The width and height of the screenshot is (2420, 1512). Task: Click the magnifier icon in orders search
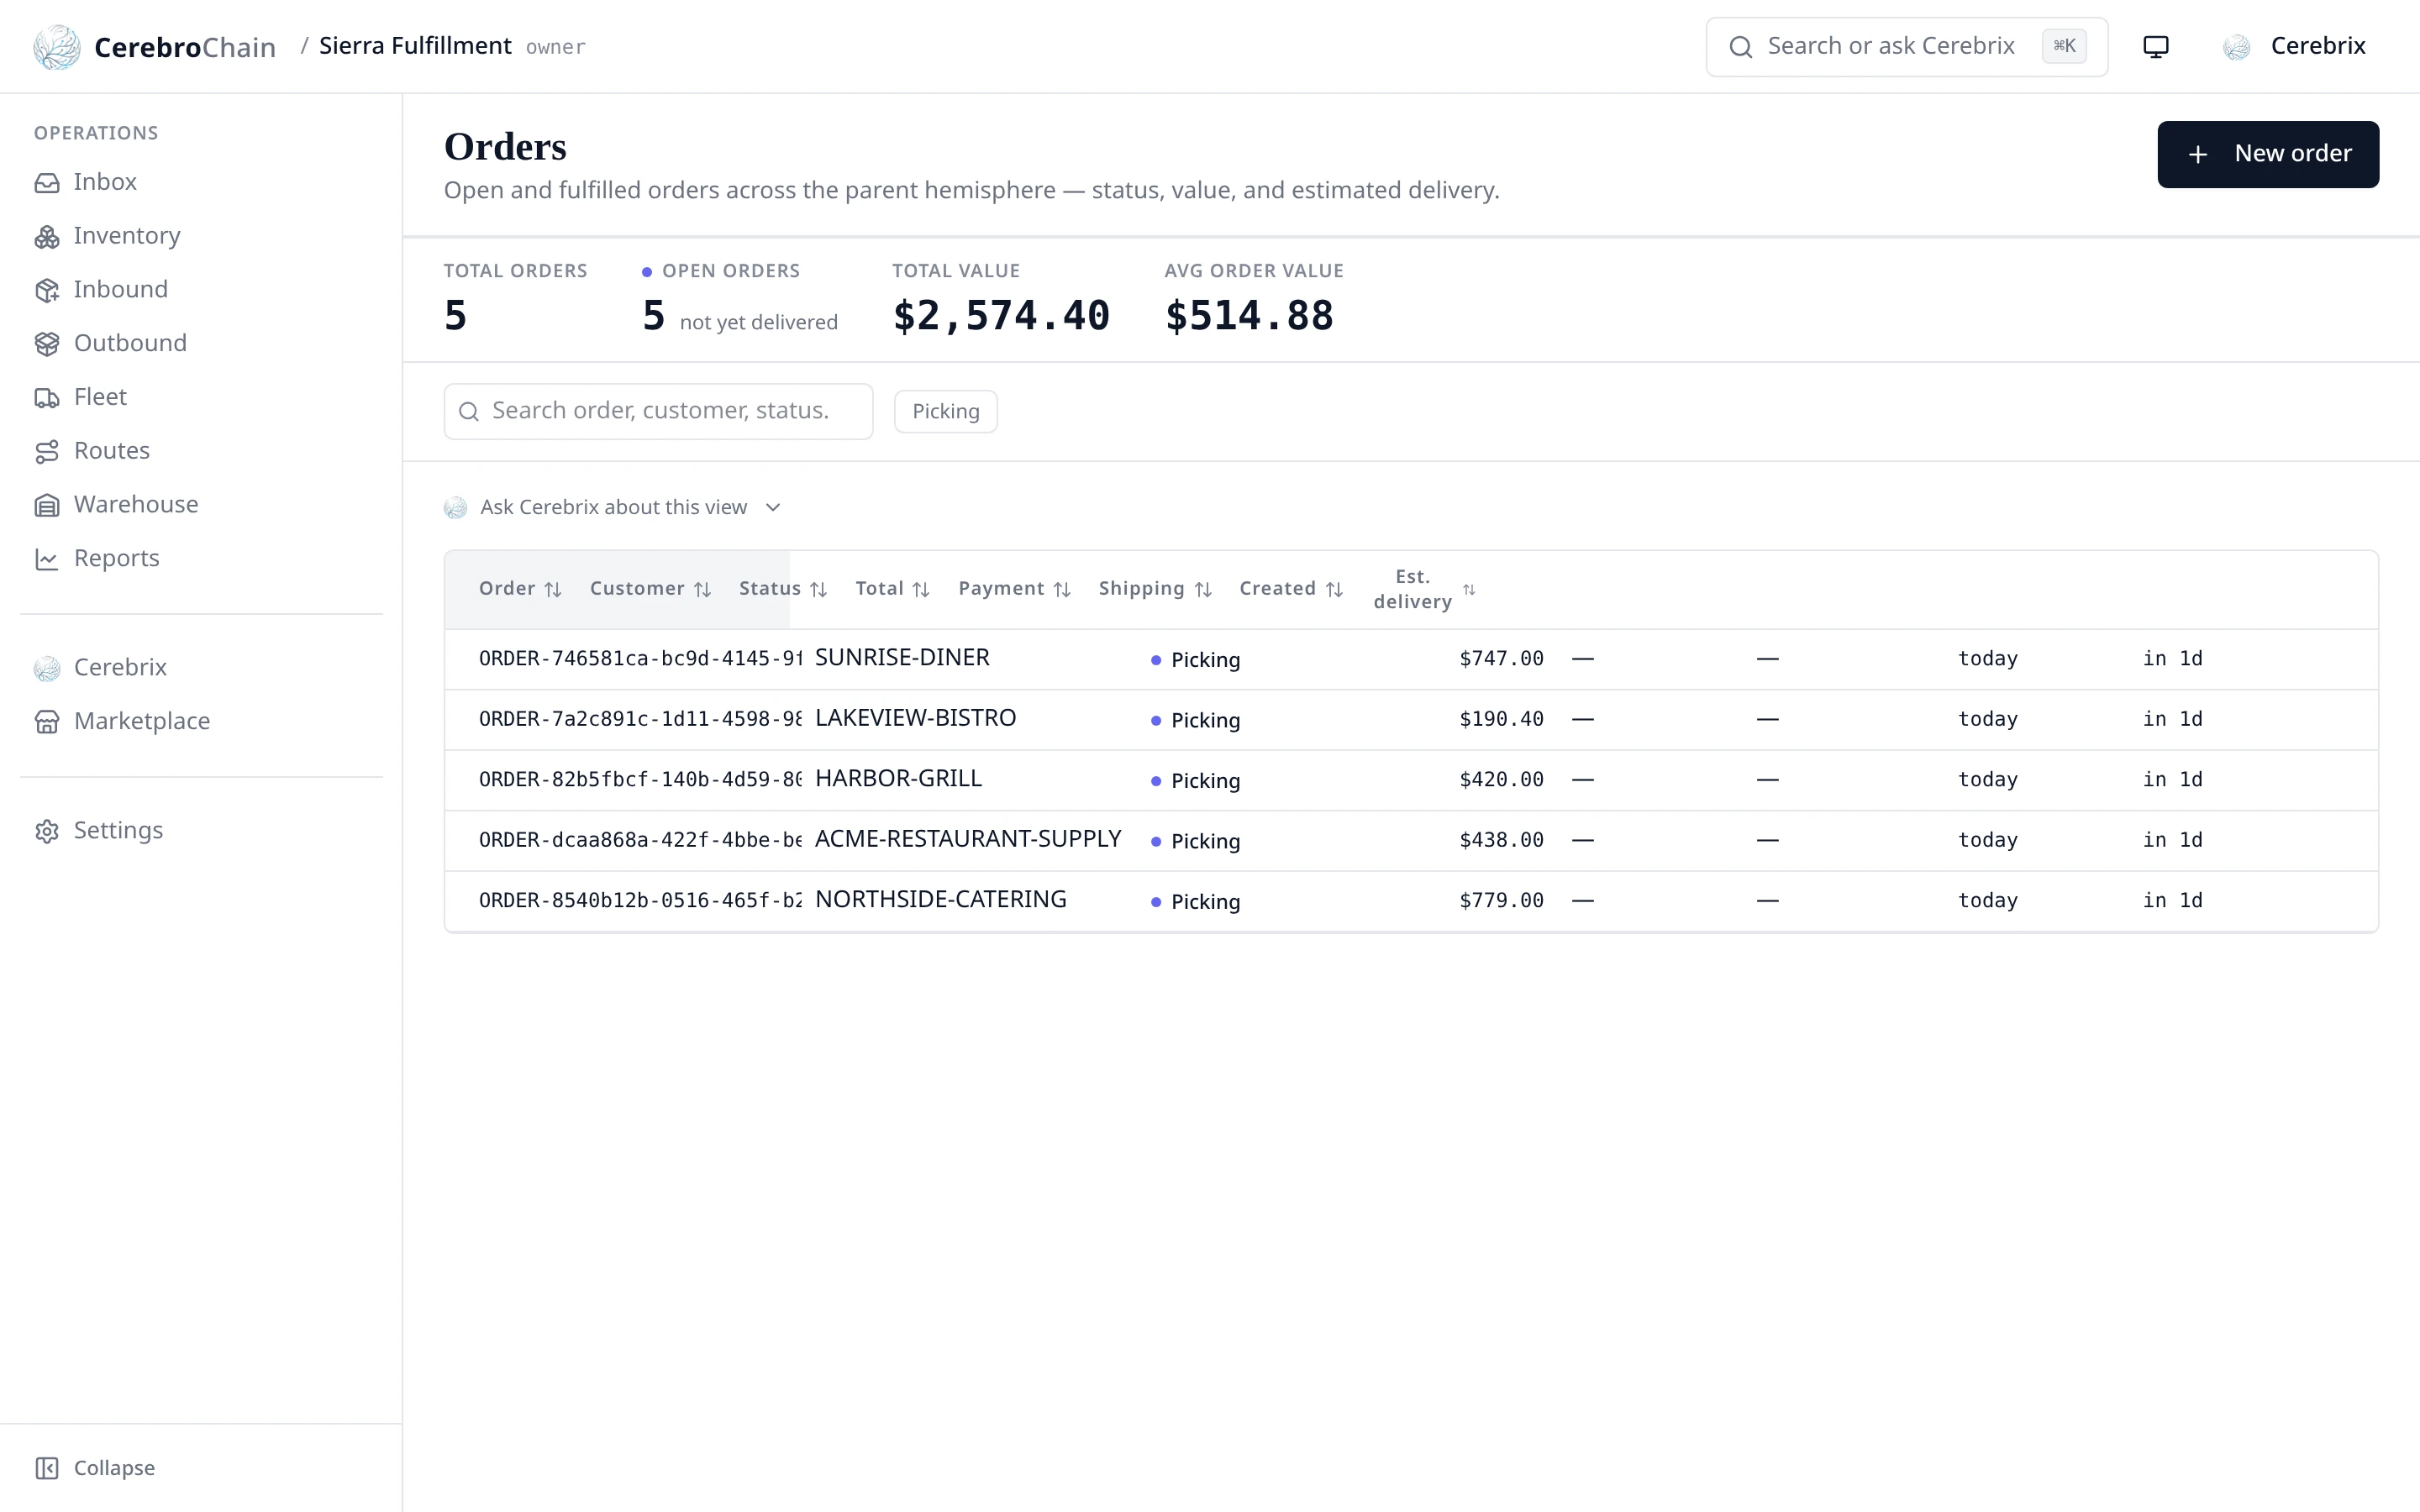coord(468,411)
